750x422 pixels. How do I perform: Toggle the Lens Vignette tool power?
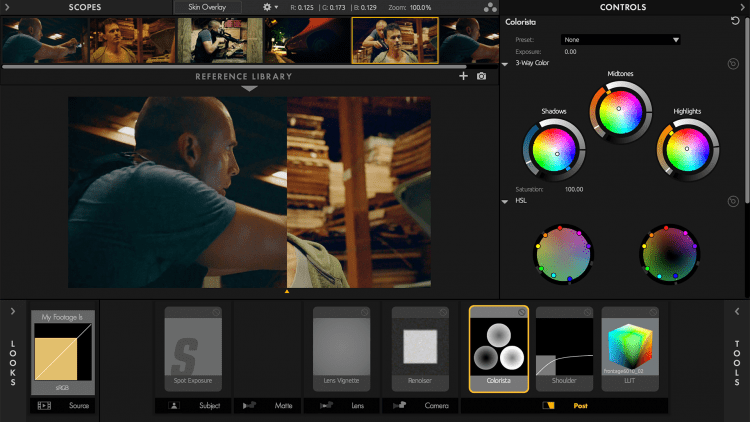pyautogui.click(x=364, y=313)
